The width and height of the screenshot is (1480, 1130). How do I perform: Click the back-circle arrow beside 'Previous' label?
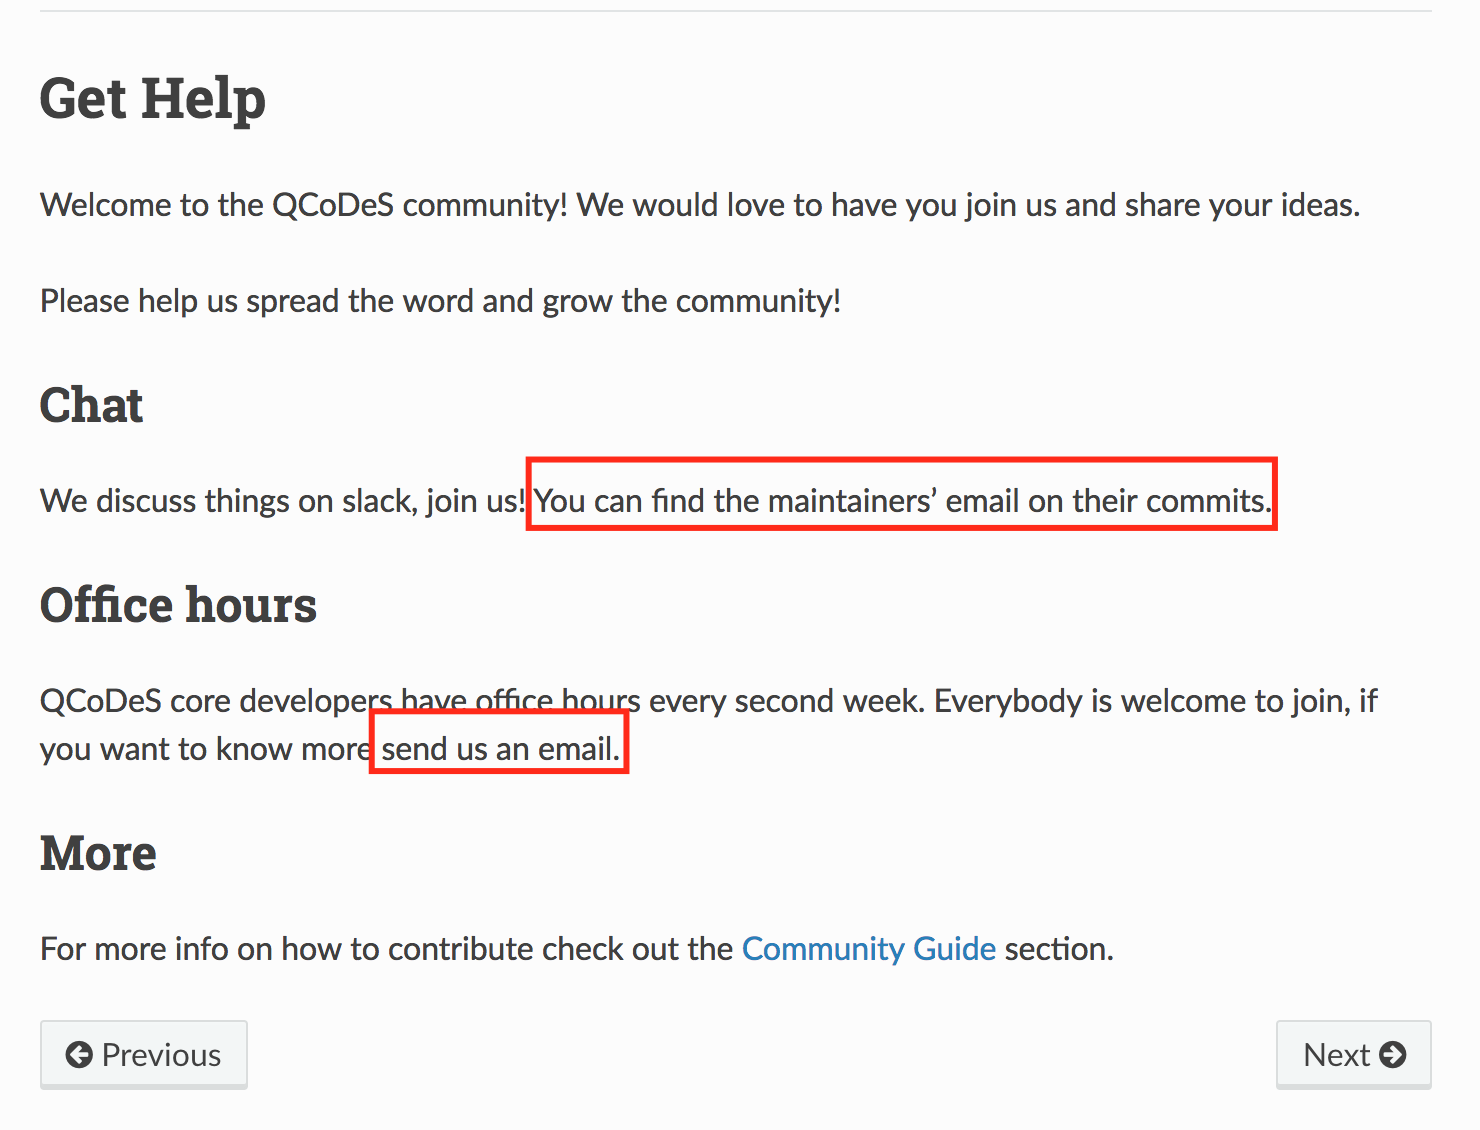pos(81,1054)
